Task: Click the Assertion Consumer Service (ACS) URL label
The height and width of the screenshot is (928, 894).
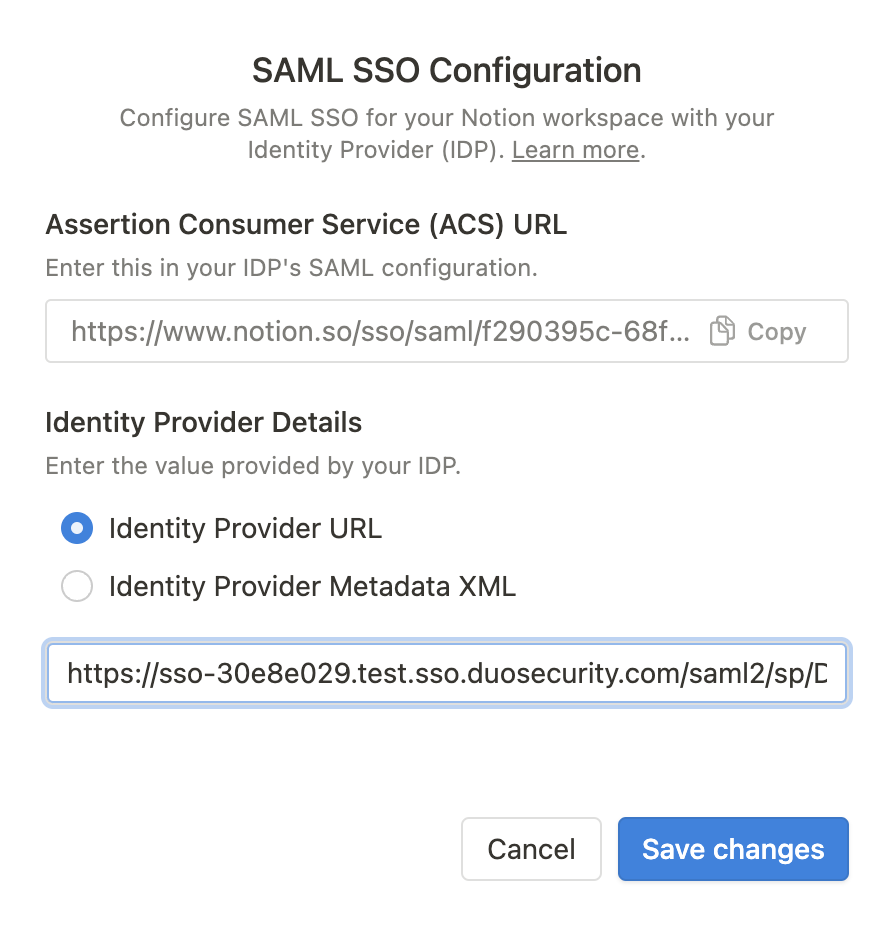Action: [x=306, y=224]
